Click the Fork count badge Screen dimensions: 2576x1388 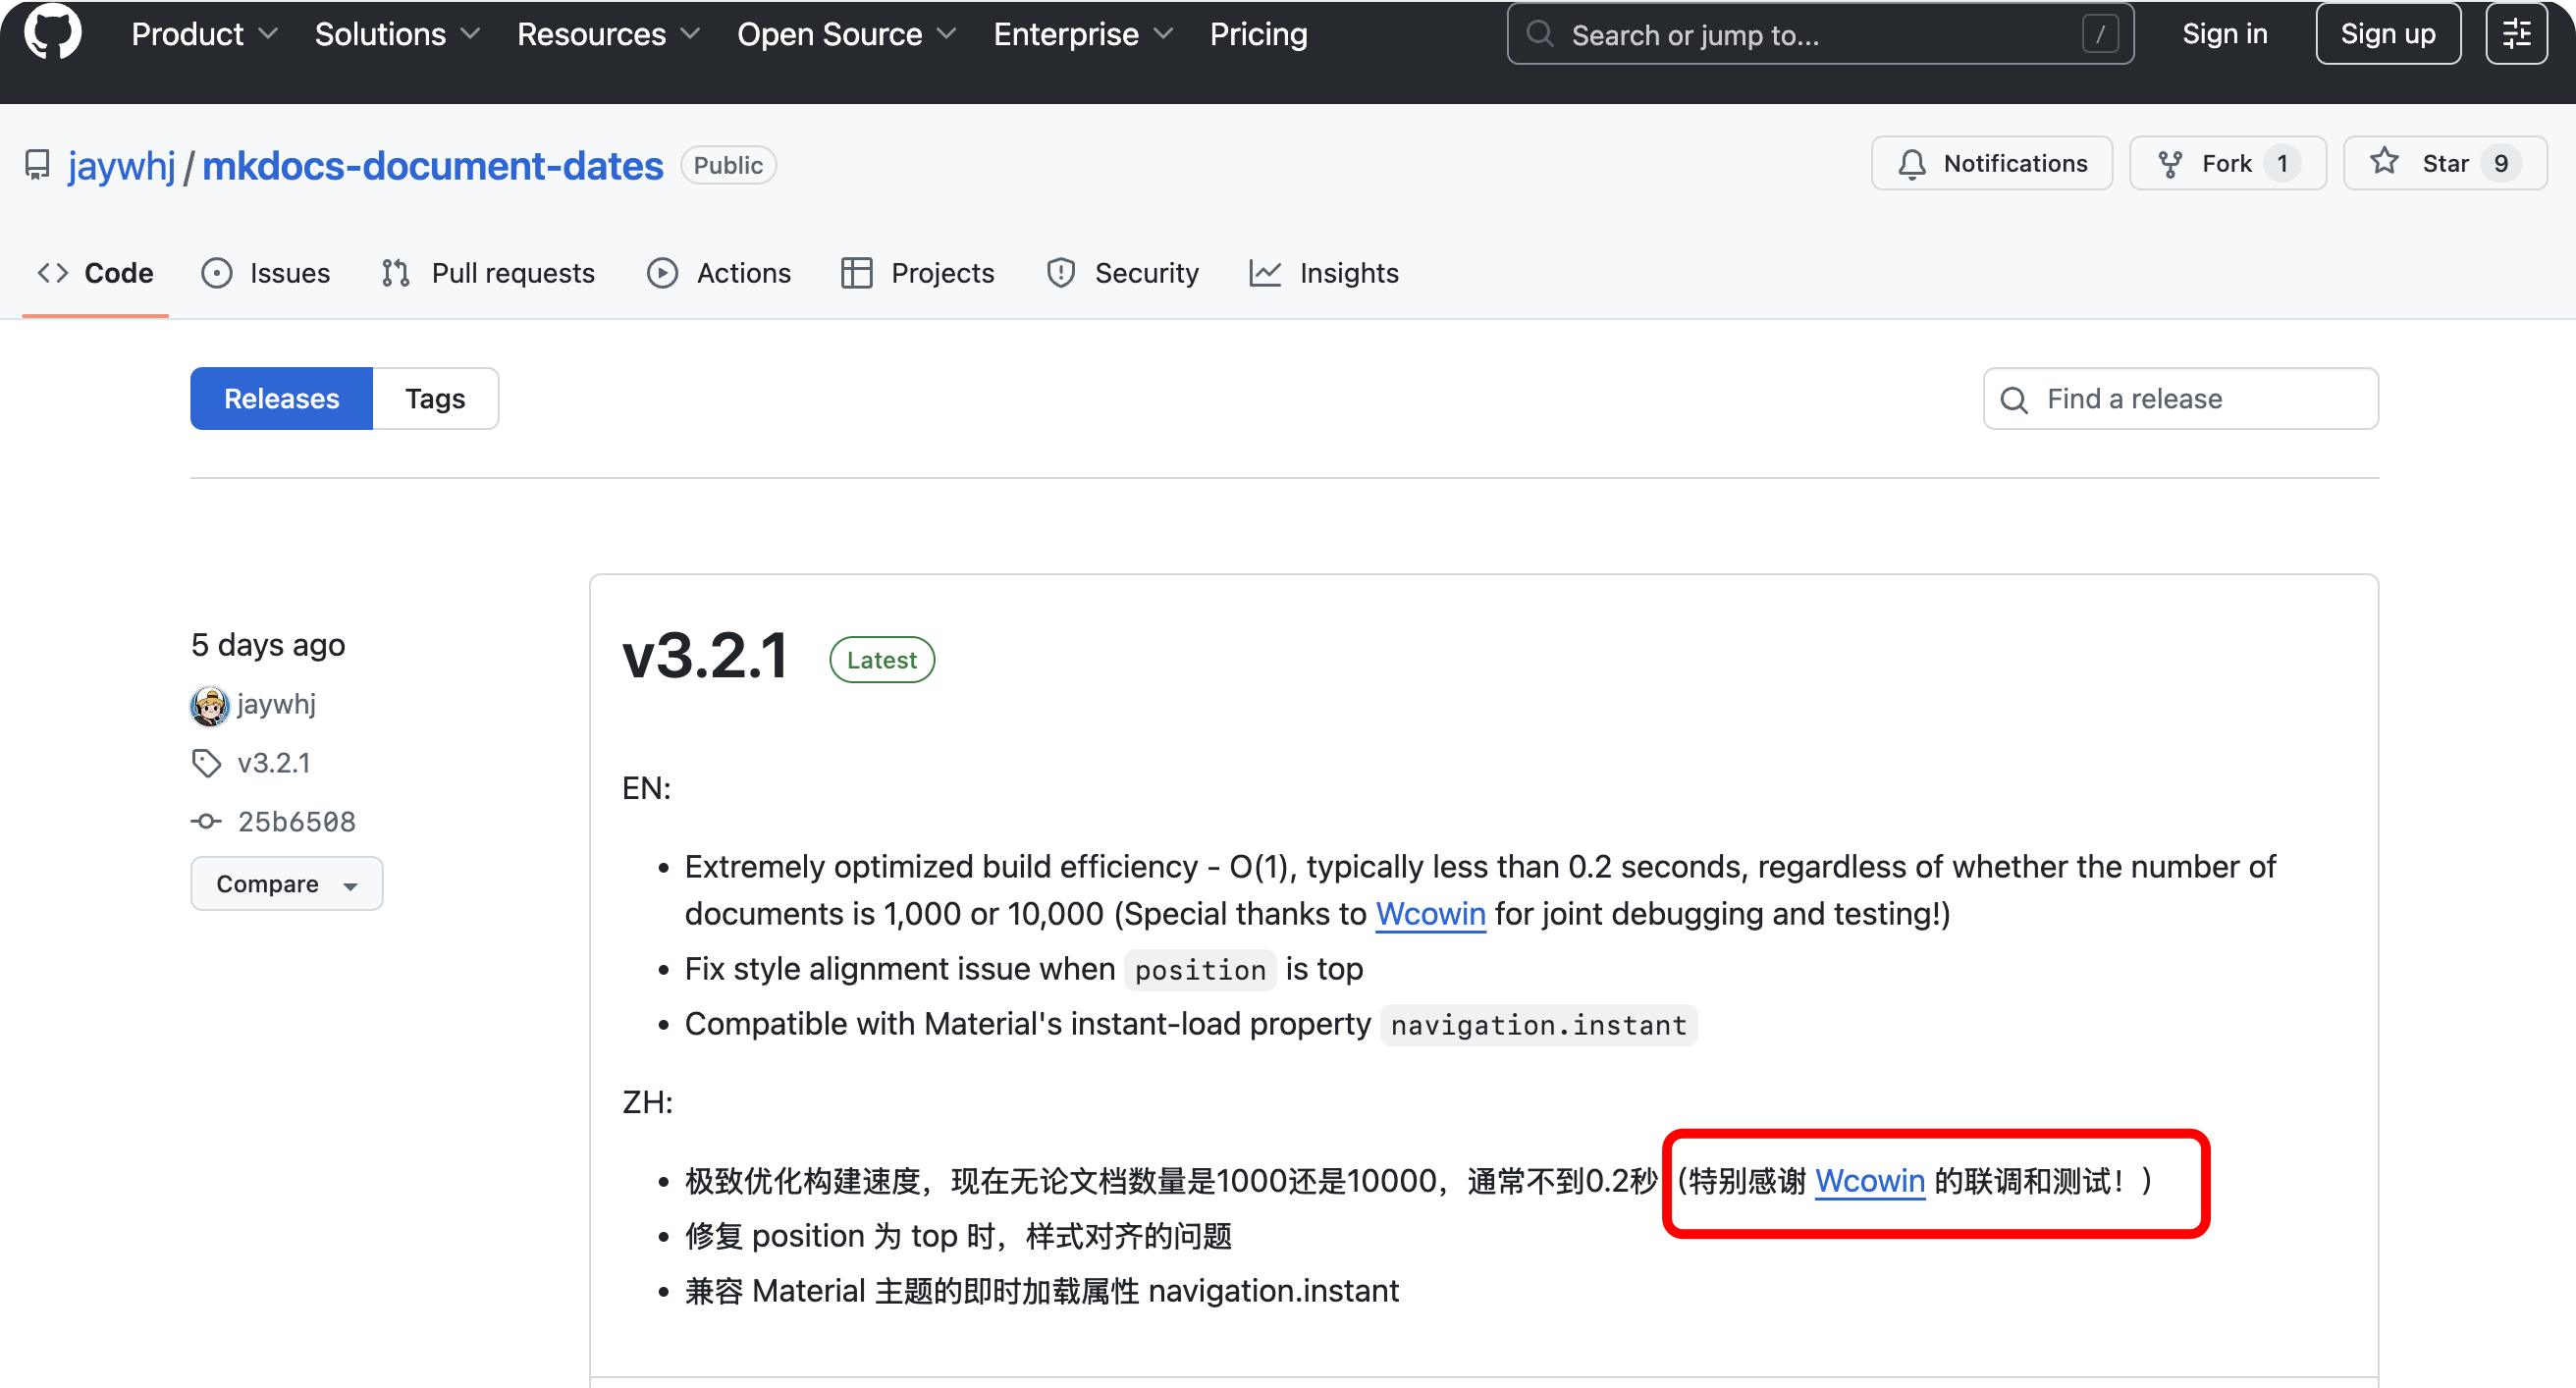point(2281,163)
